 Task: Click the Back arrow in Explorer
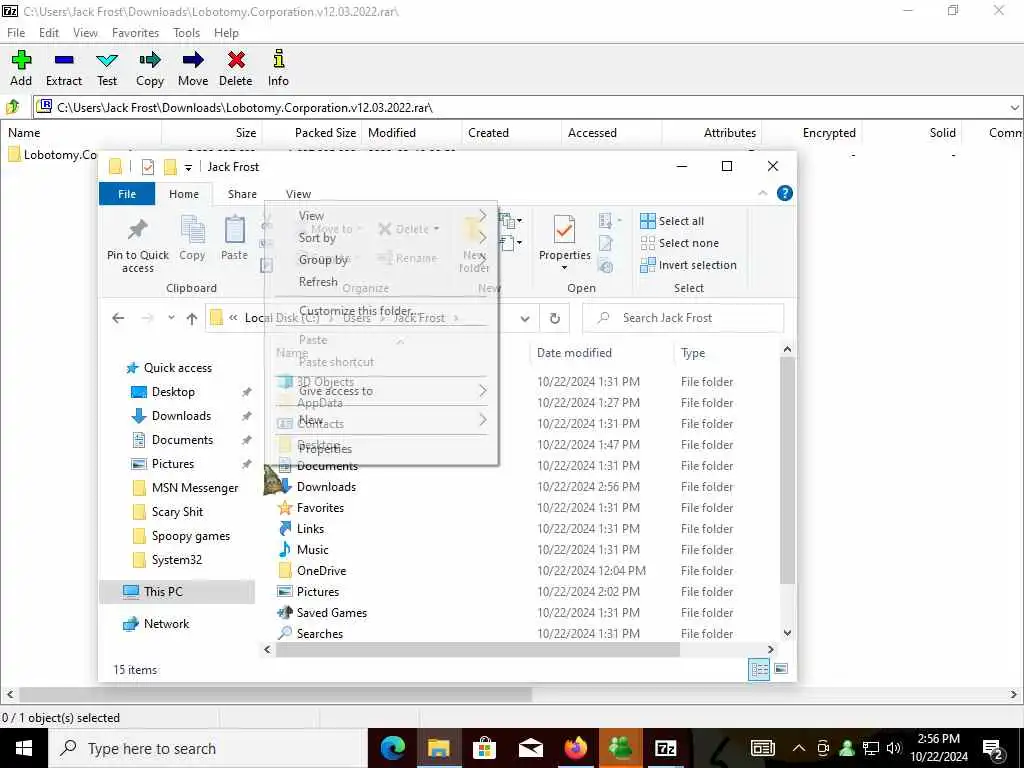(118, 318)
